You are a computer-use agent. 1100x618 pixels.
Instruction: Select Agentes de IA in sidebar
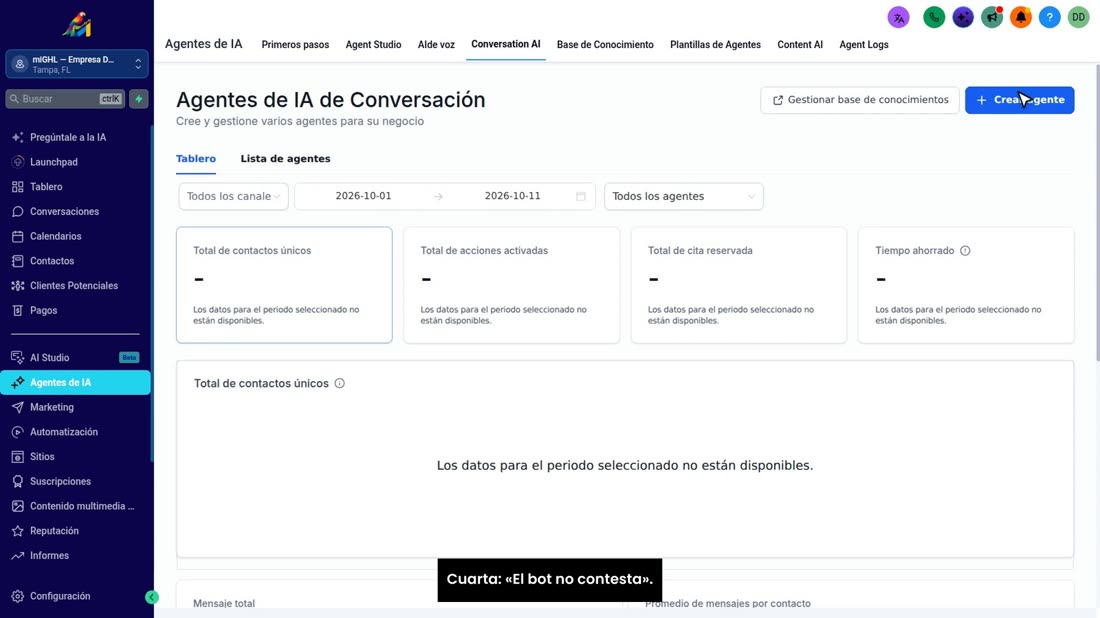pos(76,382)
